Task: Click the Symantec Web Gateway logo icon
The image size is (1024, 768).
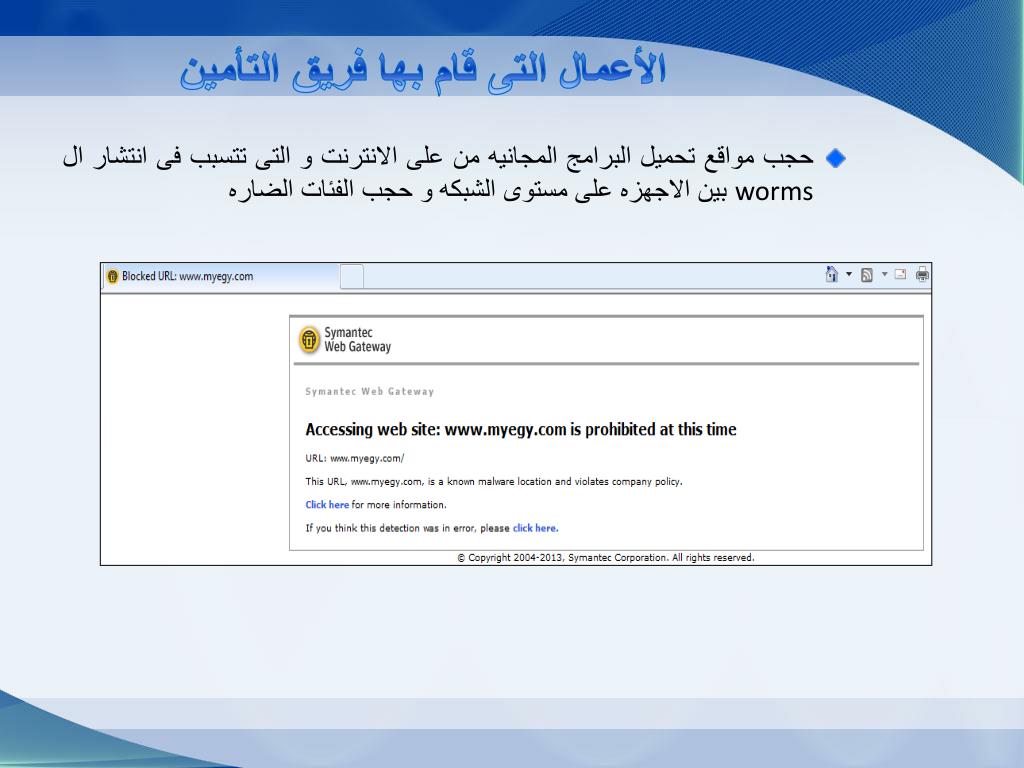Action: (x=309, y=340)
